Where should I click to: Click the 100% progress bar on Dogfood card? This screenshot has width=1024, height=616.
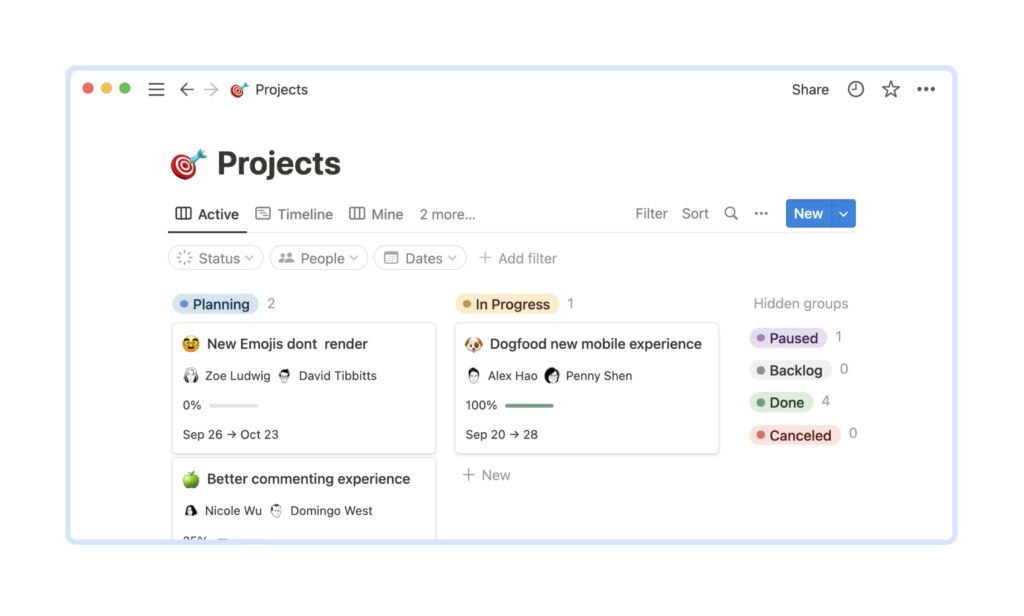529,406
